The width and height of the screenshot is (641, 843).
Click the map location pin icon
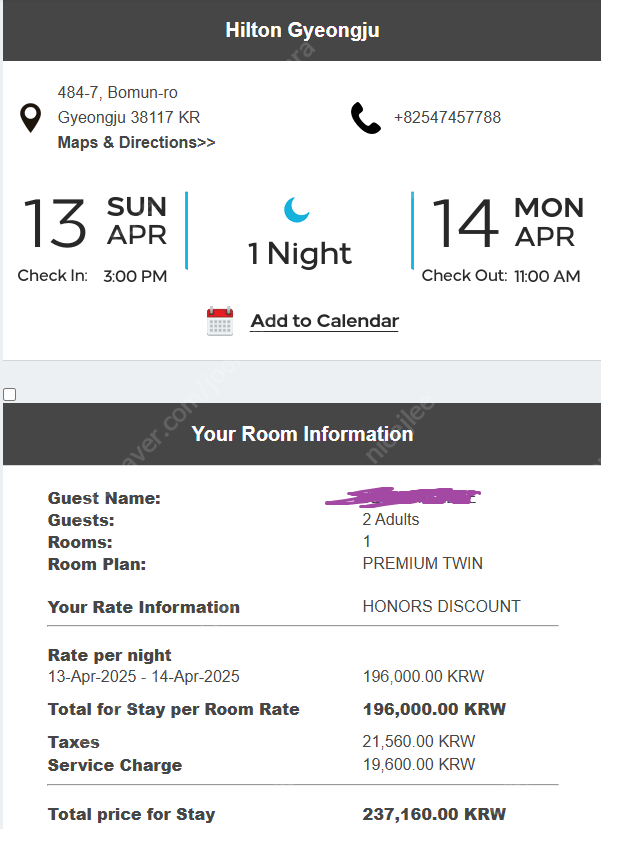pyautogui.click(x=31, y=118)
